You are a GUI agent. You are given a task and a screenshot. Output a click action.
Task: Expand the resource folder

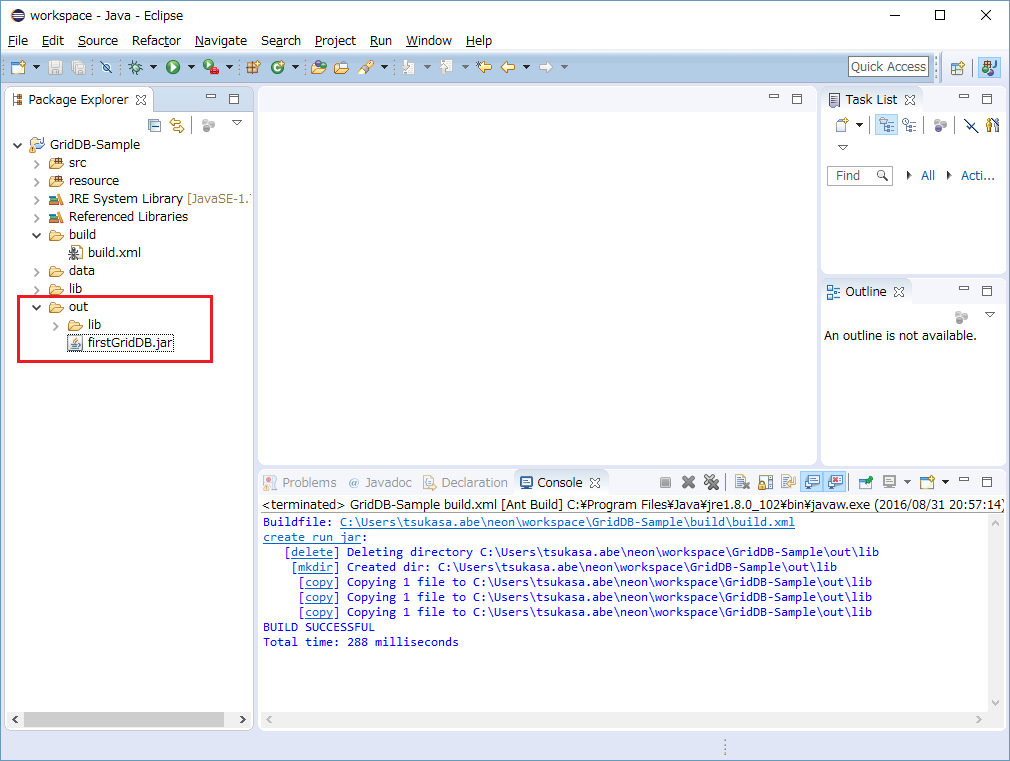37,182
